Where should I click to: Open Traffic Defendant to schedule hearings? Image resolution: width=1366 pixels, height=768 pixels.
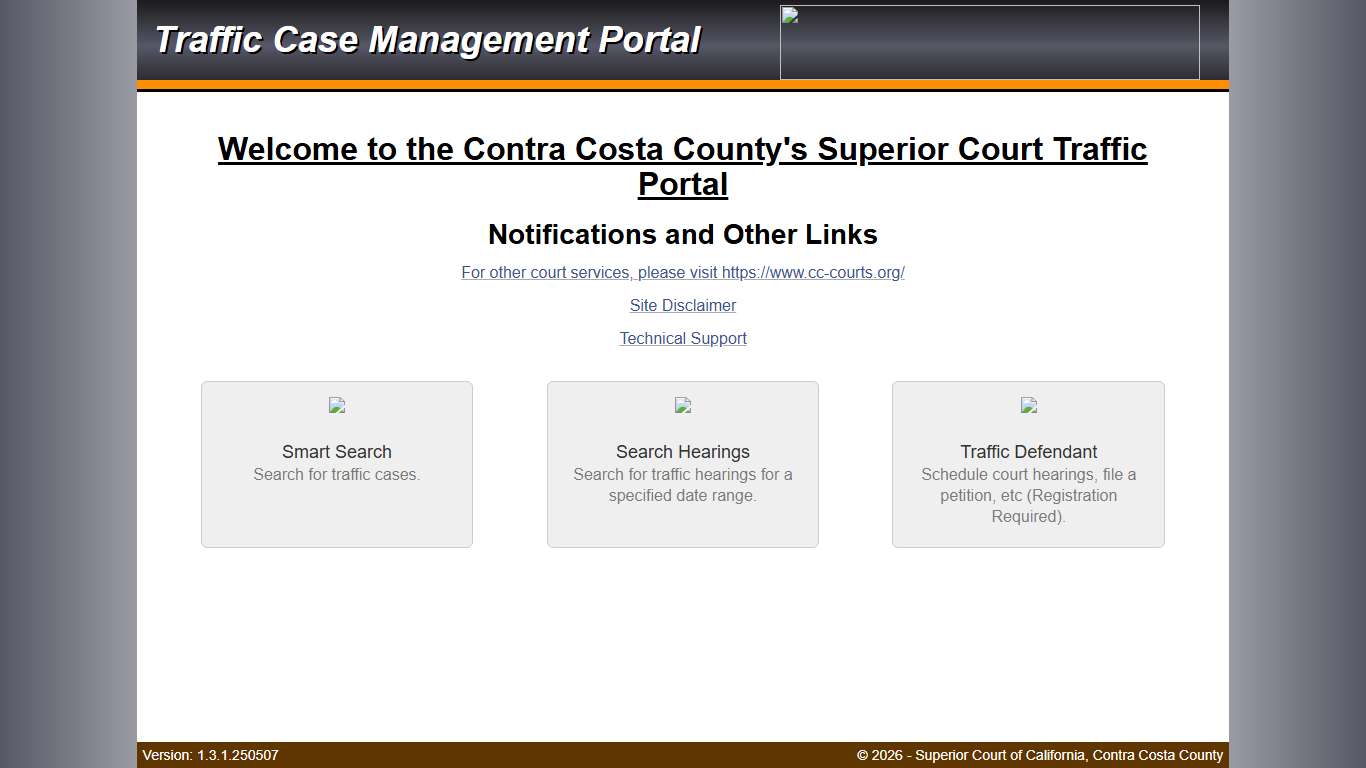point(1028,464)
